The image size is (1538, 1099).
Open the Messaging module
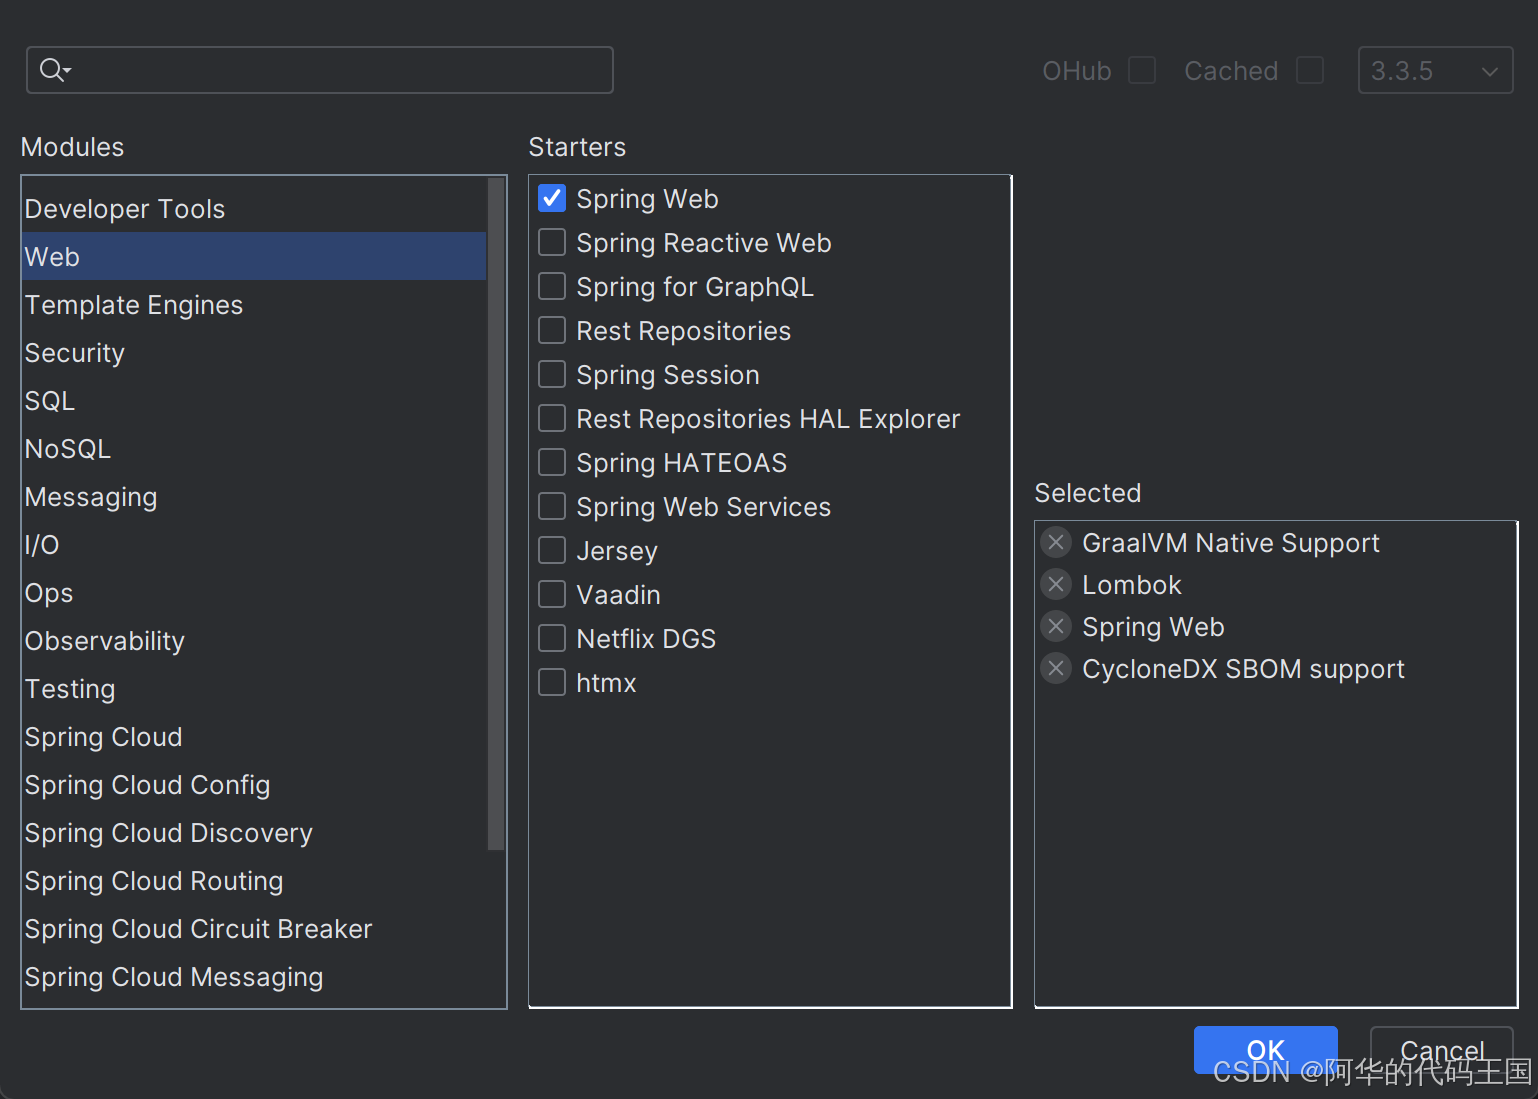[254, 496]
